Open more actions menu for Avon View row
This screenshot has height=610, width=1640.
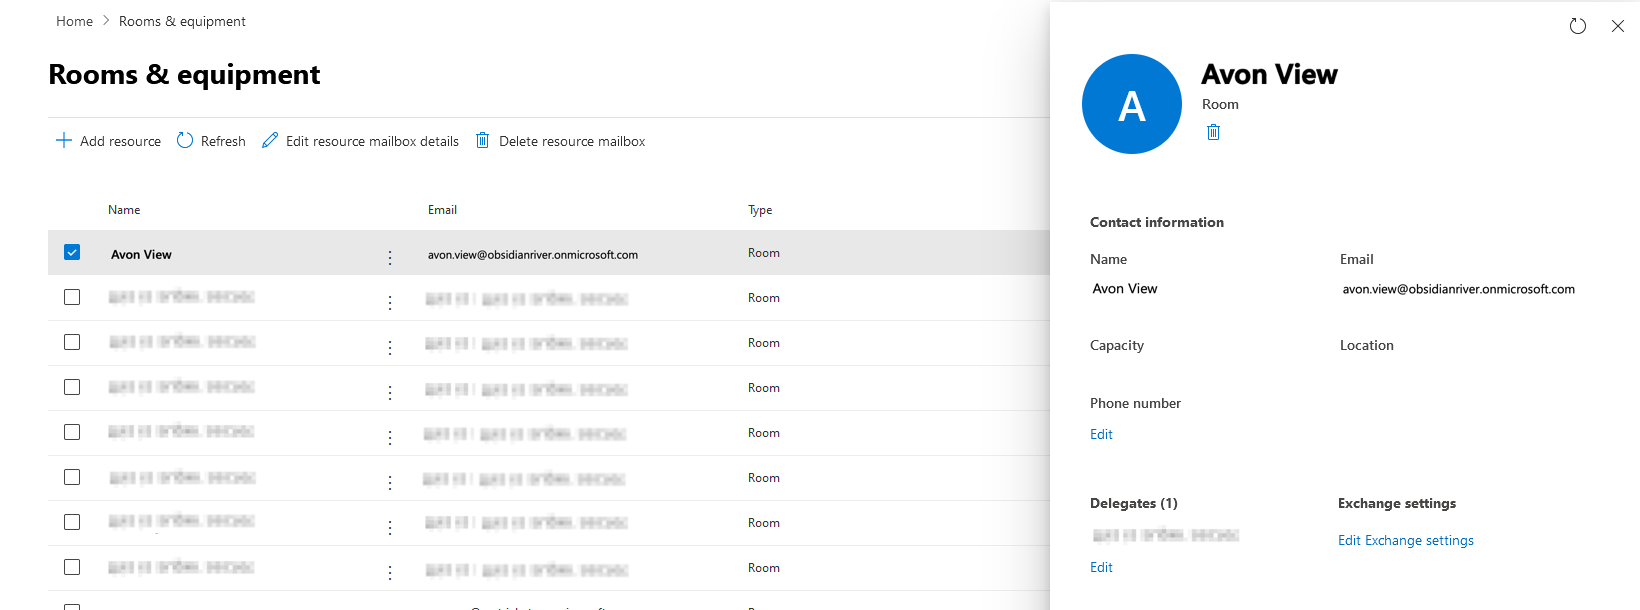pos(390,258)
